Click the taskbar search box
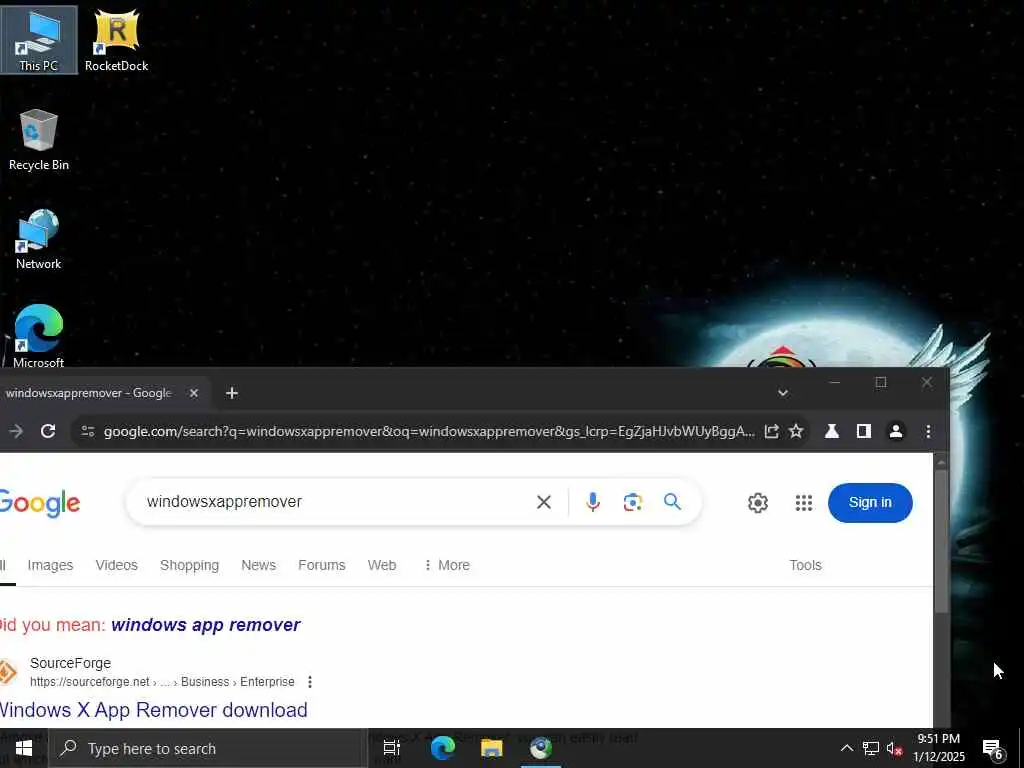The height and width of the screenshot is (768, 1024). [x=208, y=748]
